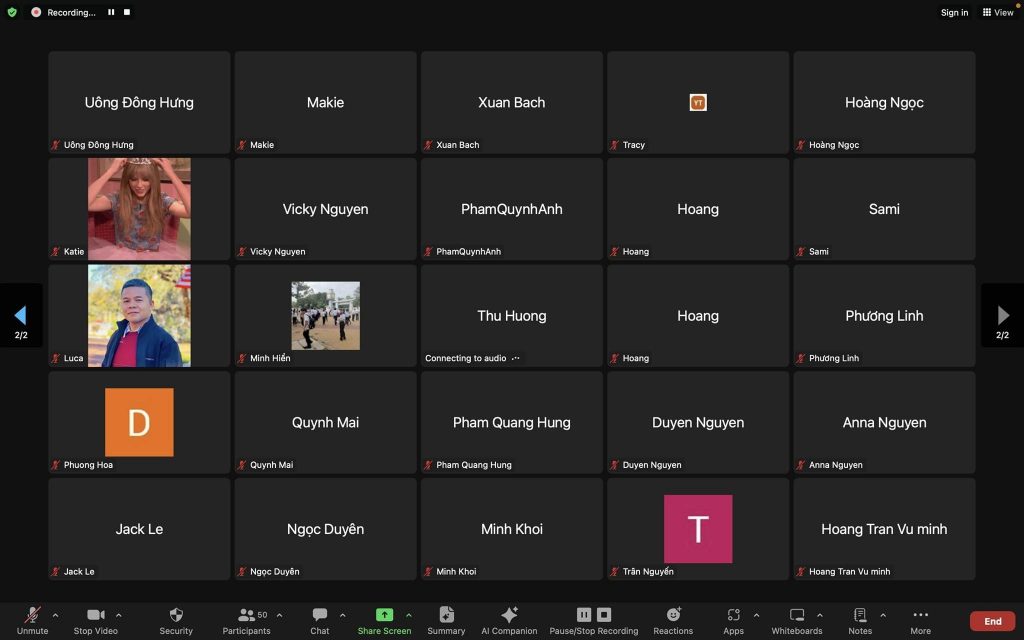Open the Security options
The width and height of the screenshot is (1024, 640).
(176, 619)
